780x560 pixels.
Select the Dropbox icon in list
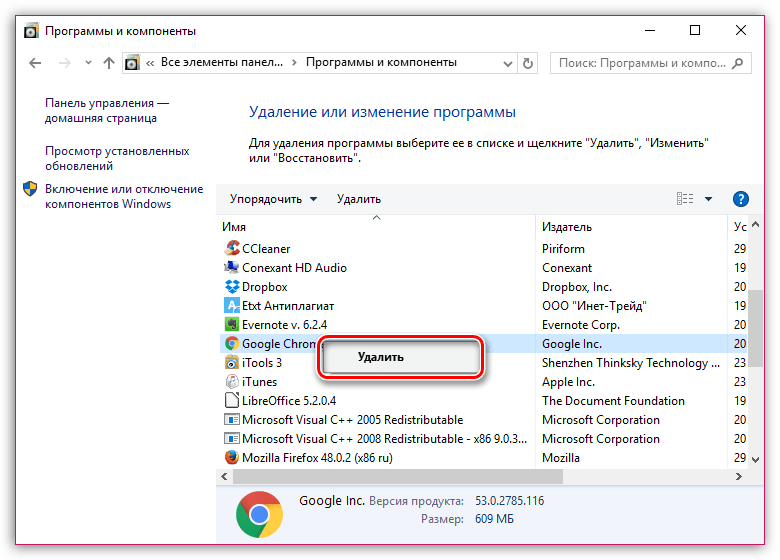coord(232,286)
